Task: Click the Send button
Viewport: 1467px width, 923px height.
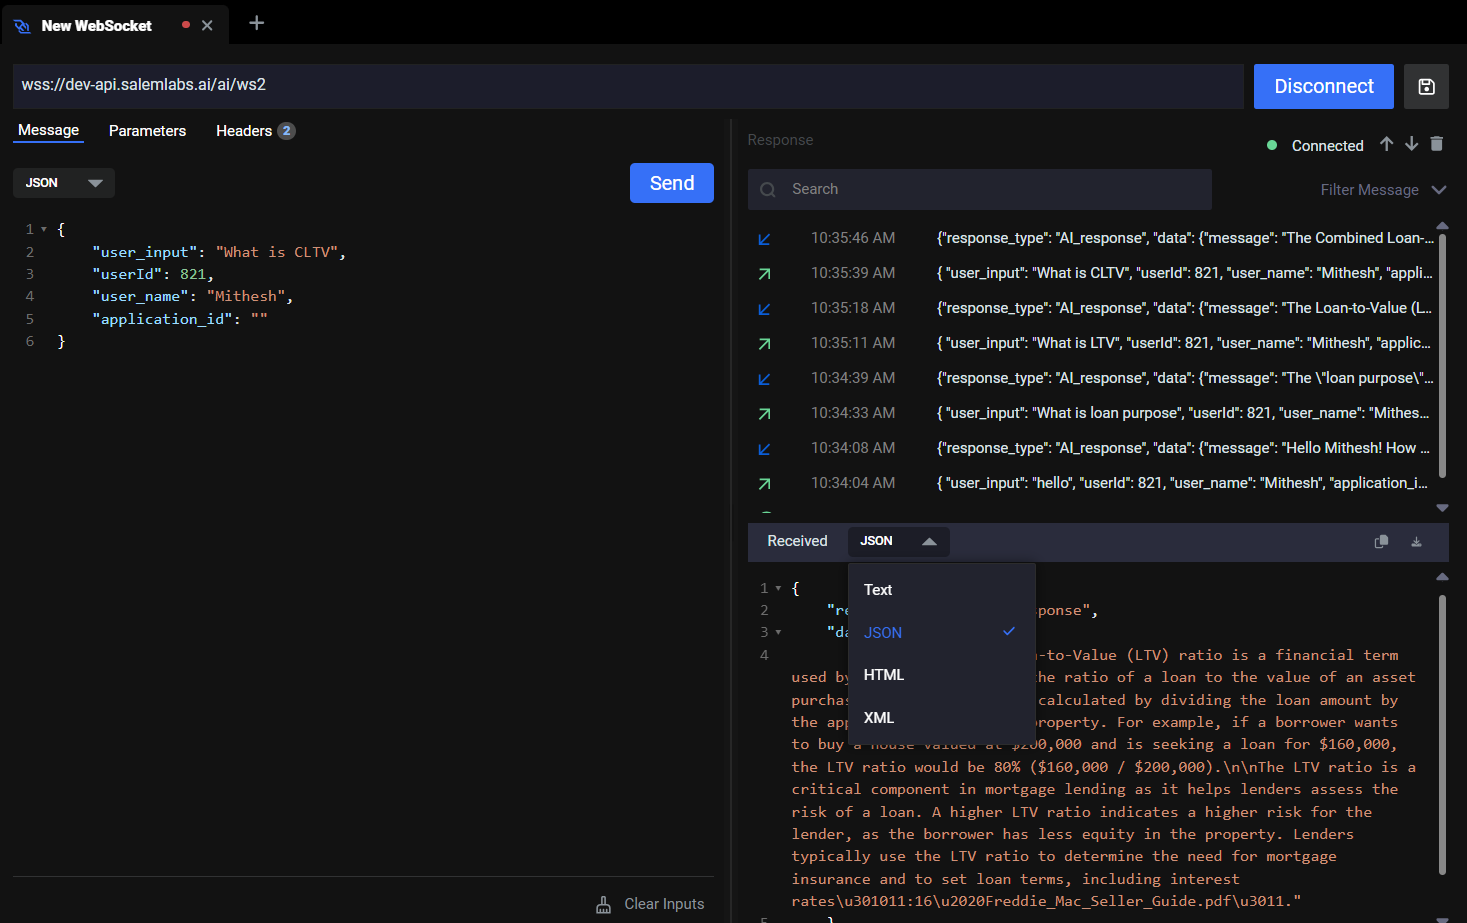Action: coord(671,183)
